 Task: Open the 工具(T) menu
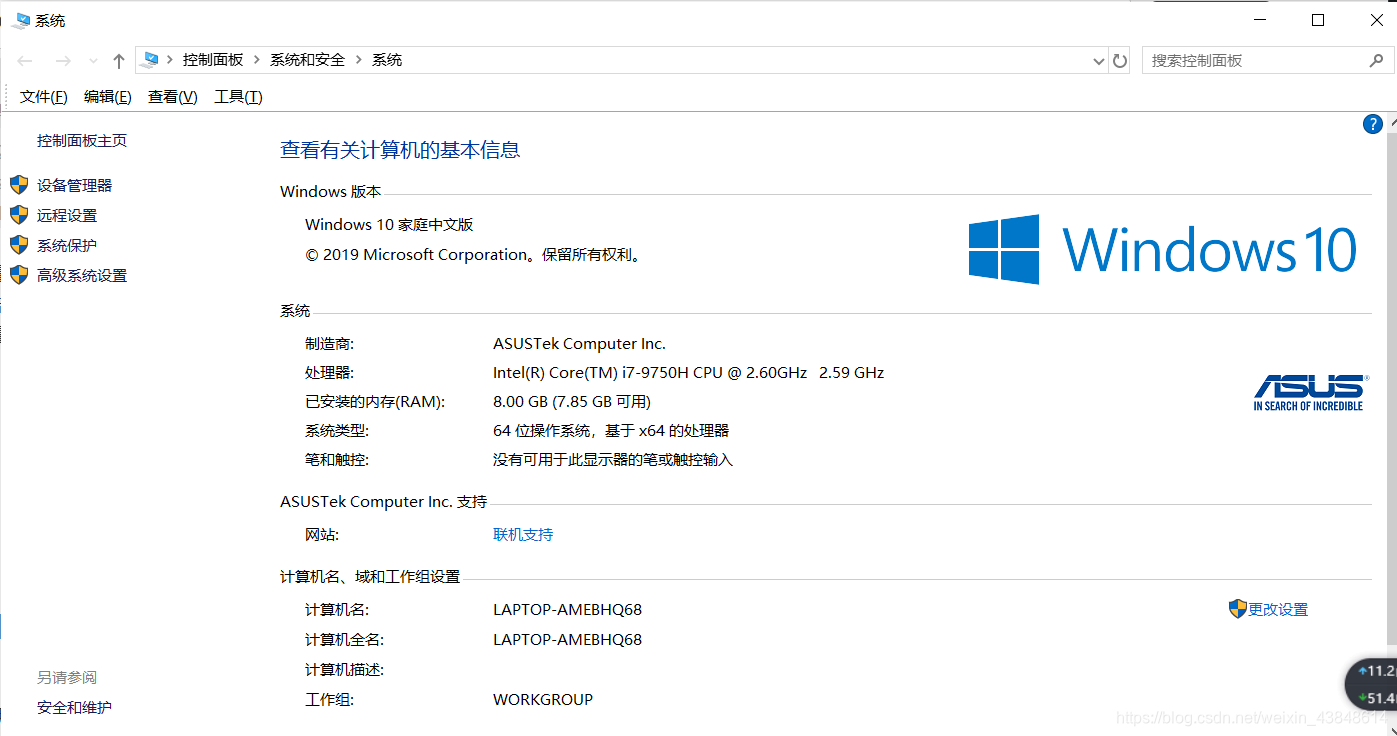(x=238, y=97)
